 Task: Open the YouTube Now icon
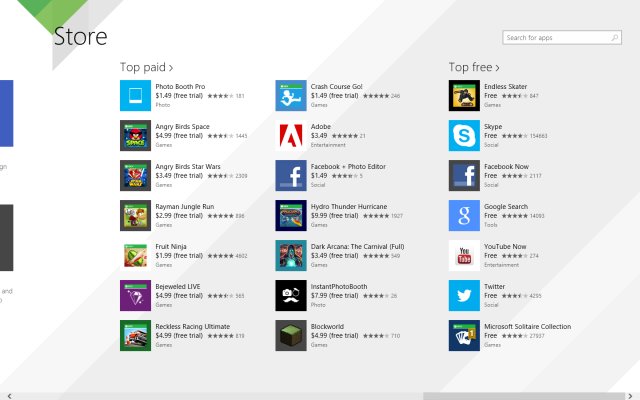[463, 256]
